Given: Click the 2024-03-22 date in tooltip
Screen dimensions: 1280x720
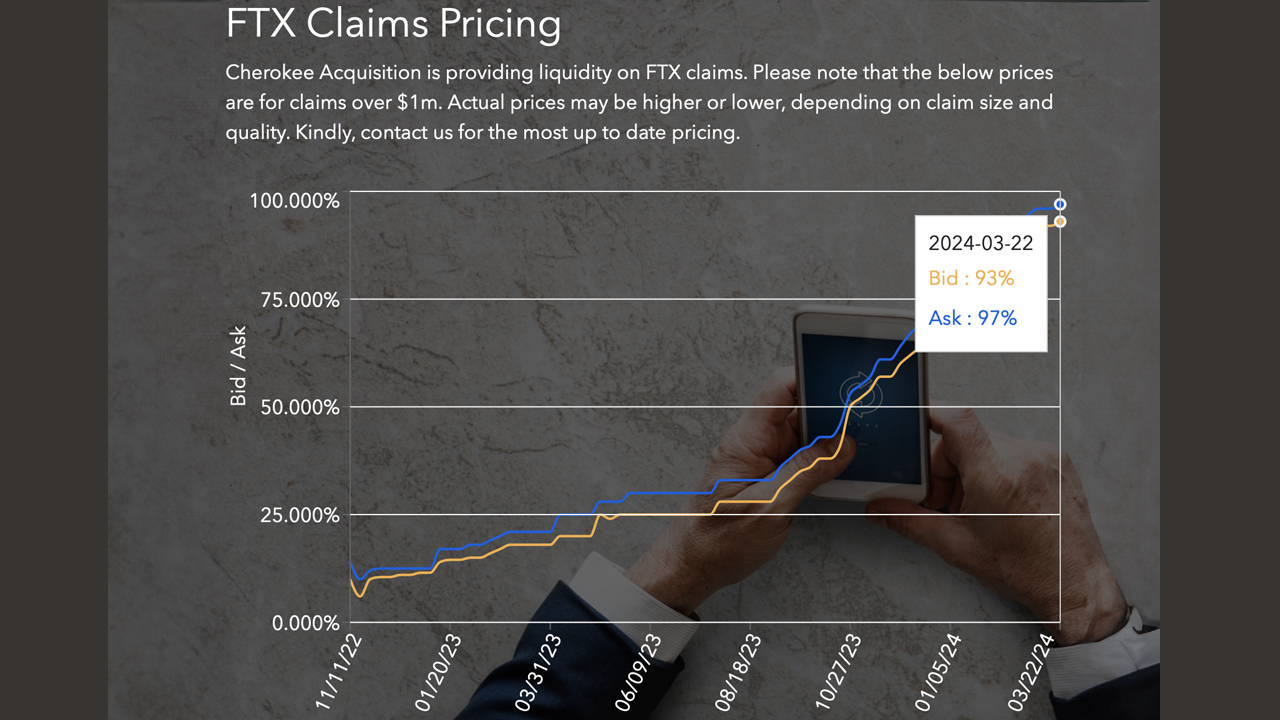Looking at the screenshot, I should pos(980,243).
